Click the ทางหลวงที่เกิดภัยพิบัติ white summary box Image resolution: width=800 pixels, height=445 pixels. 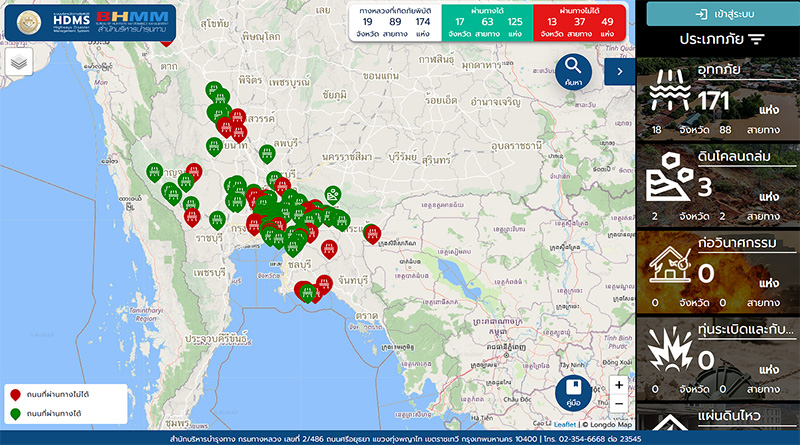[395, 22]
